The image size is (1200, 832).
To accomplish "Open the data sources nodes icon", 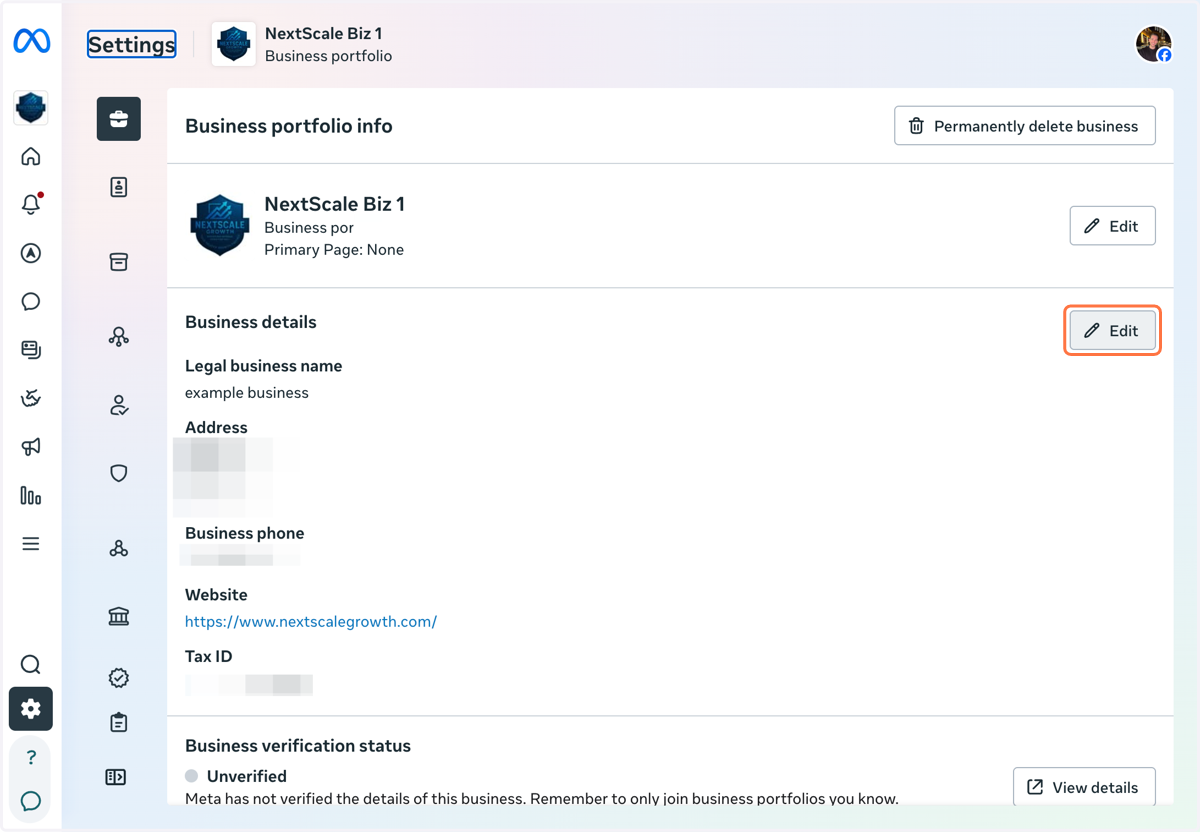I will (x=119, y=337).
